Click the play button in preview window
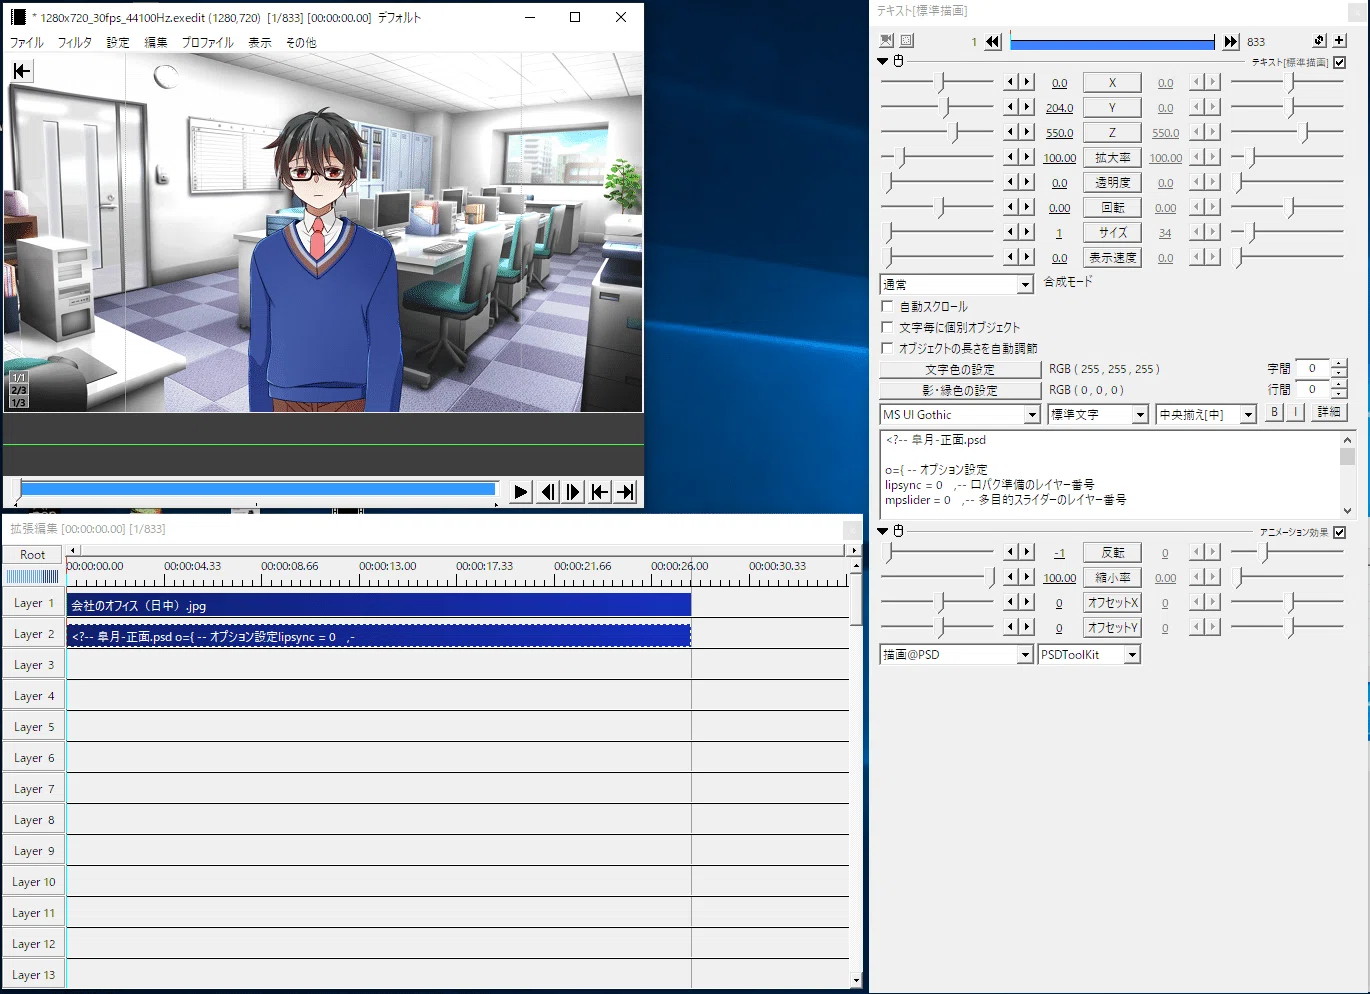 (520, 491)
